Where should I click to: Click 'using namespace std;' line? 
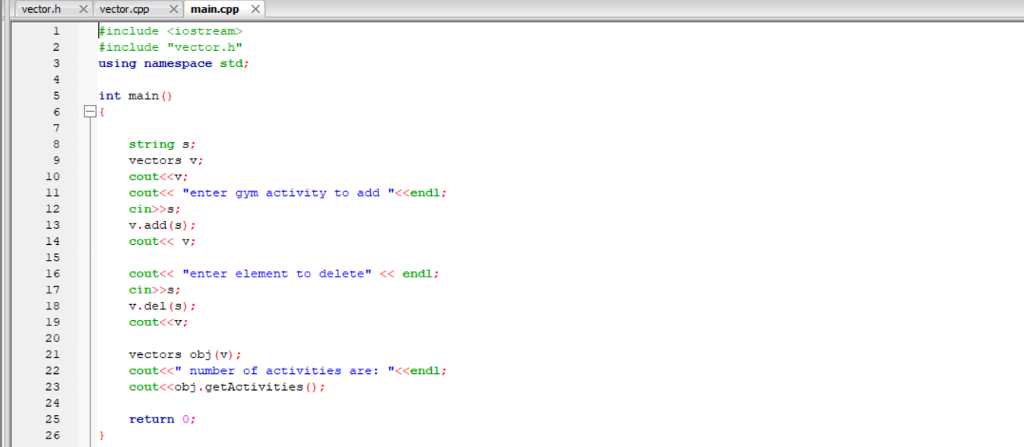(174, 63)
